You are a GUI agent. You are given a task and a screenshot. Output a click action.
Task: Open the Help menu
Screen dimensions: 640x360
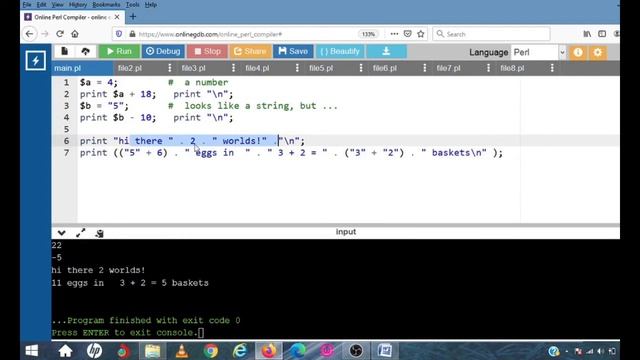tap(151, 5)
